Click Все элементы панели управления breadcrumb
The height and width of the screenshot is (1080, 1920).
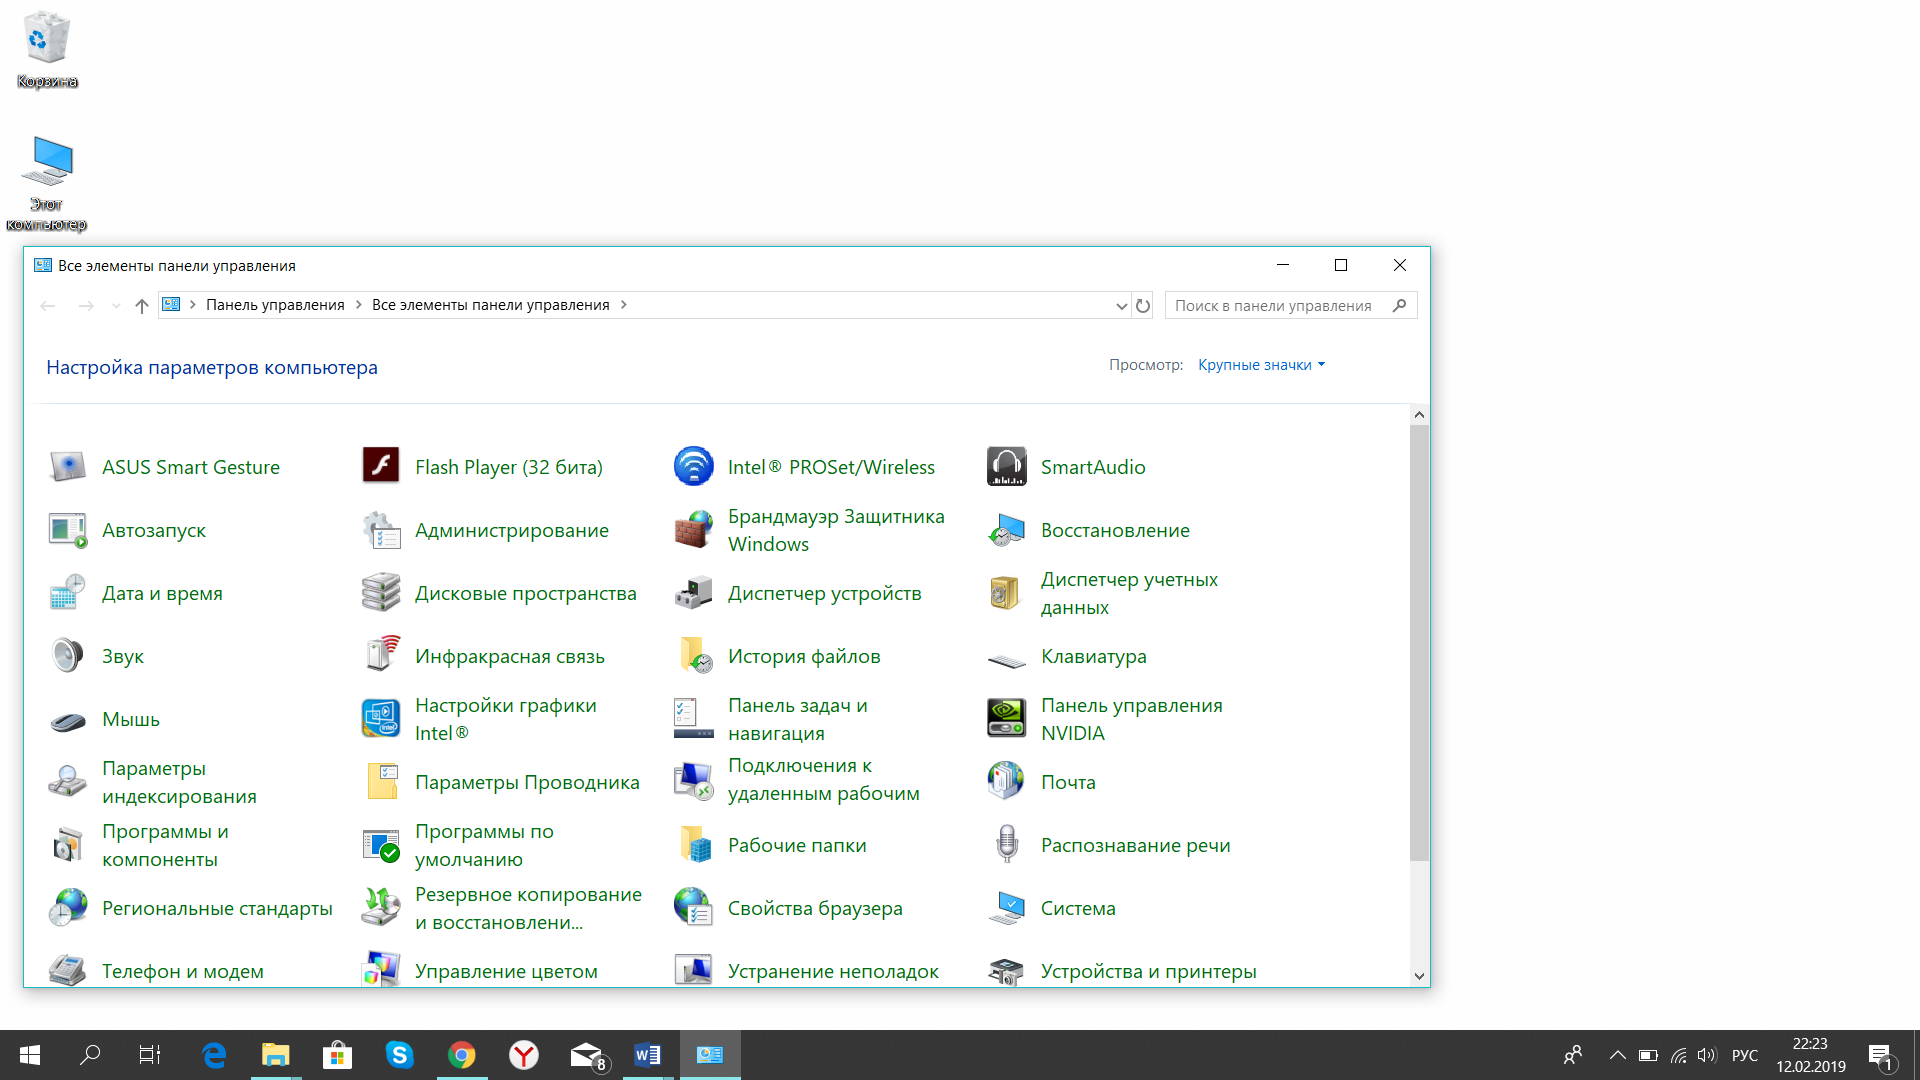coord(490,305)
